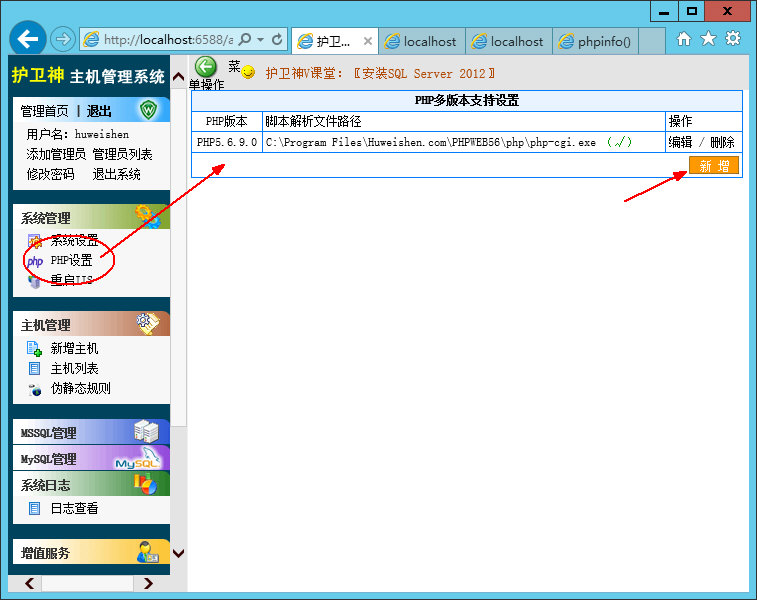
Task: Click the 日志查看 icon
Action: [34, 508]
